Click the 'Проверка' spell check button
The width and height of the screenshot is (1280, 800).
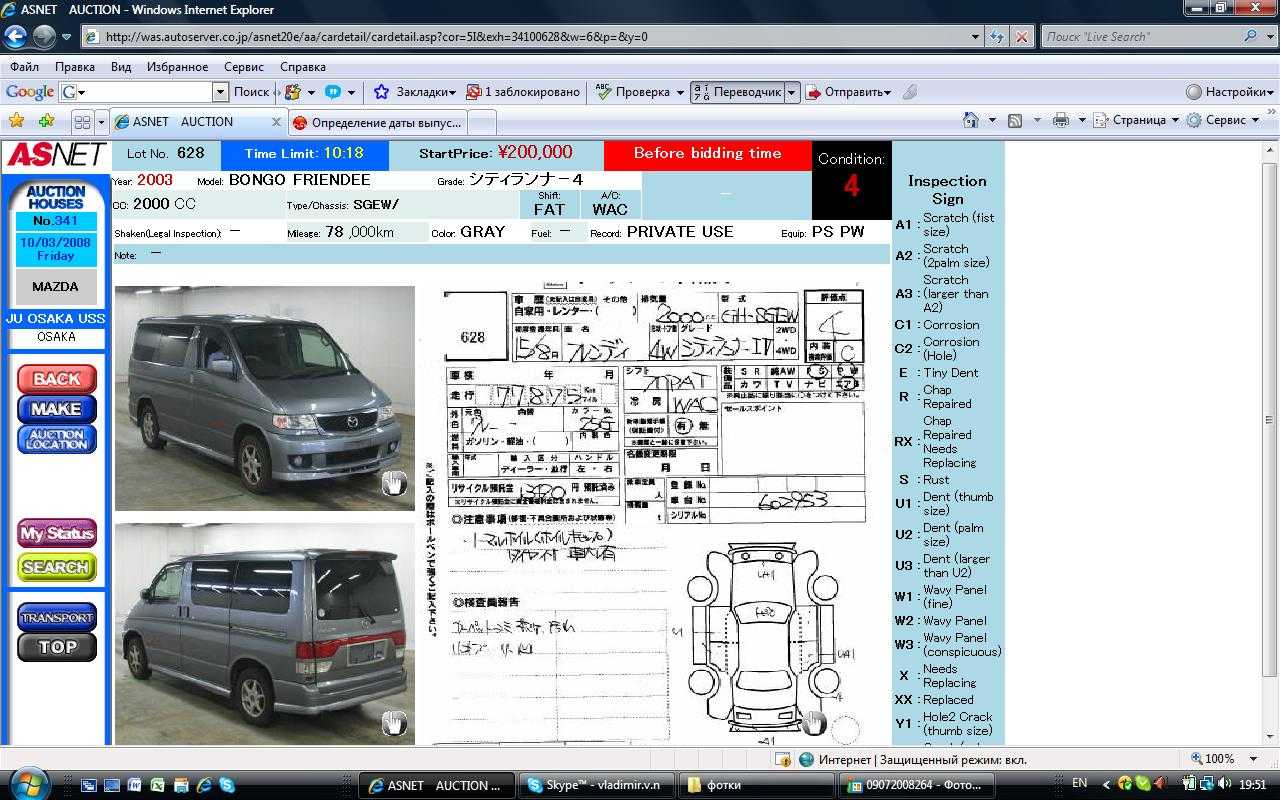(x=632, y=92)
